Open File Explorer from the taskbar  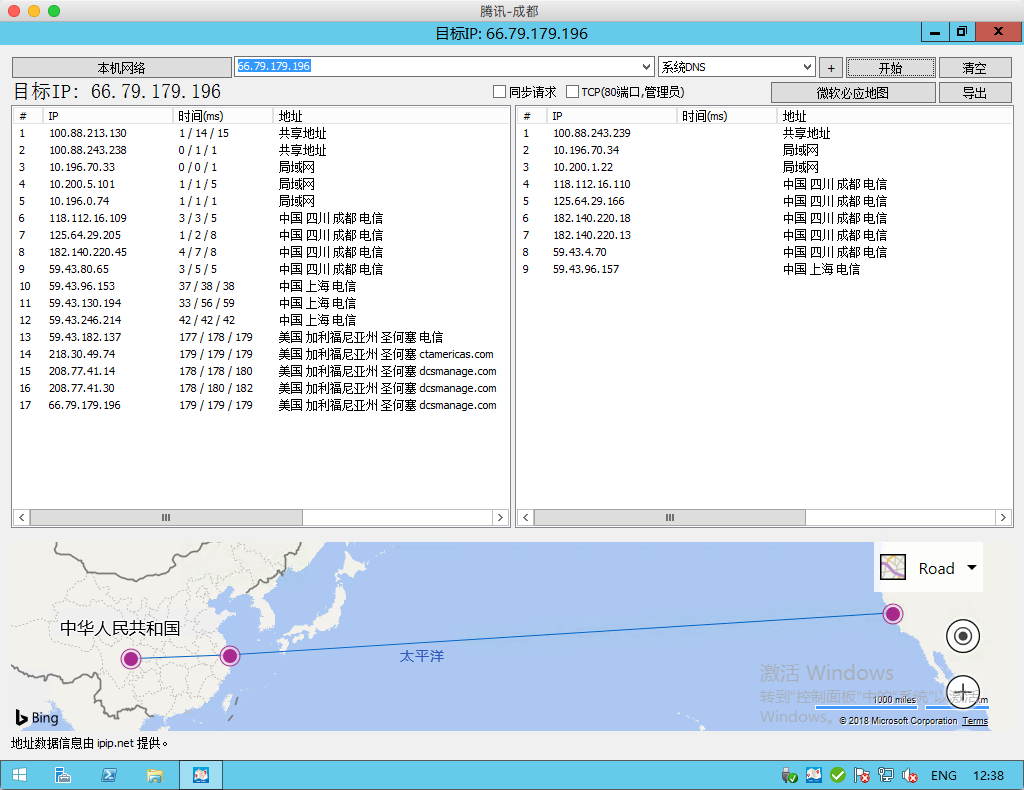click(155, 775)
